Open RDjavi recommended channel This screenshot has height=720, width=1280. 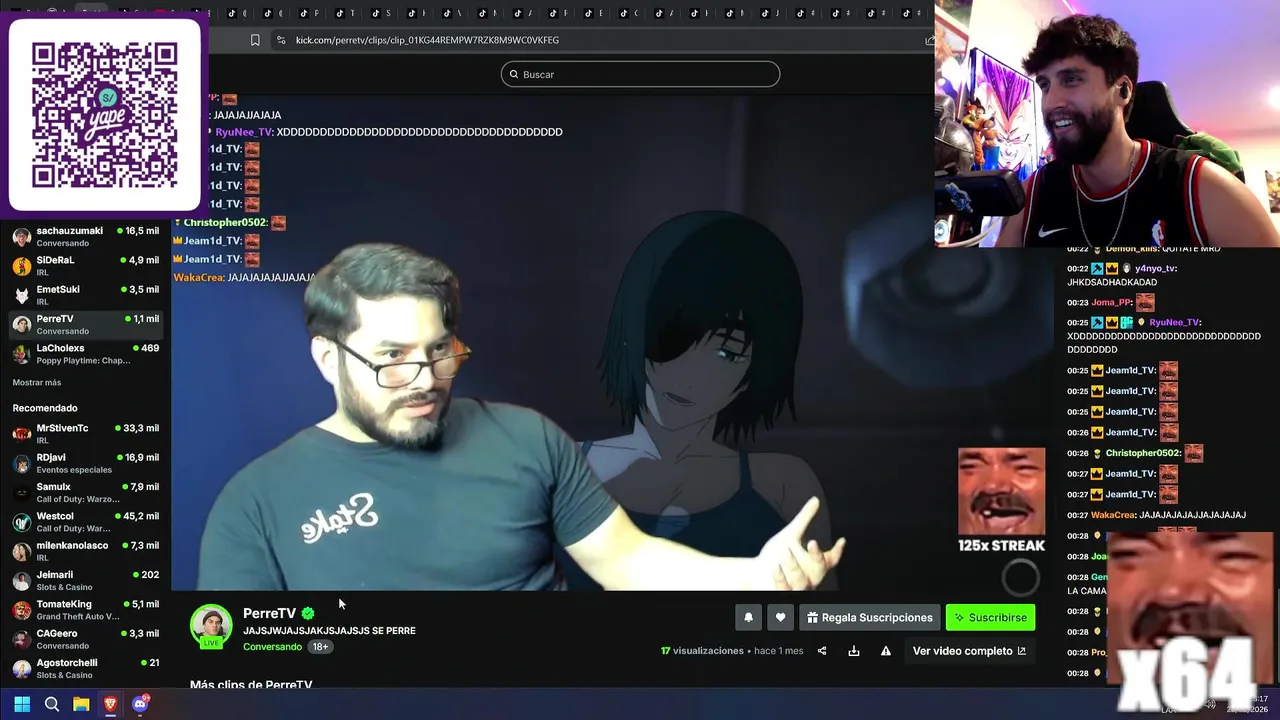[x=85, y=463]
